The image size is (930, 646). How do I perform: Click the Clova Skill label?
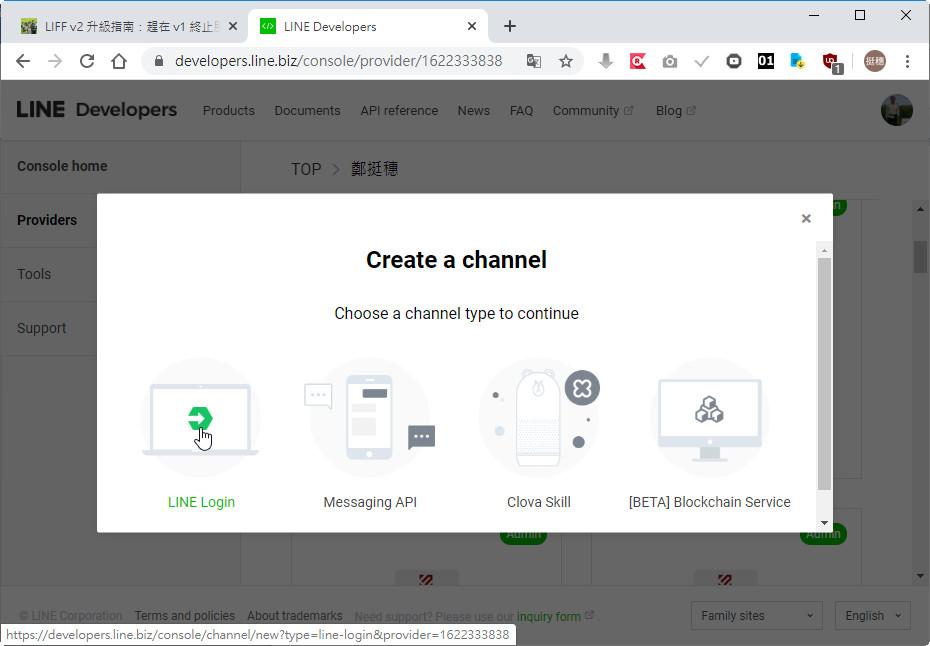tap(539, 502)
